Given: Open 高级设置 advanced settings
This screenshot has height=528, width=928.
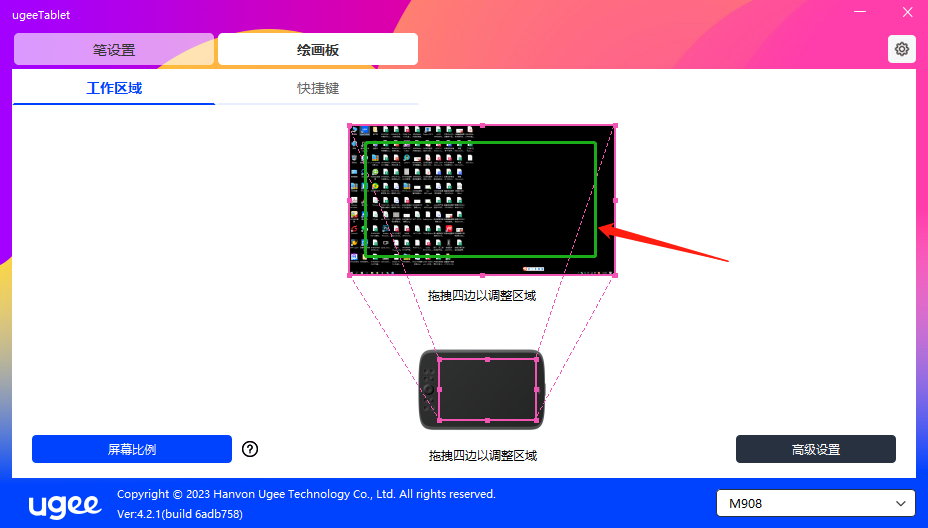Looking at the screenshot, I should [816, 449].
